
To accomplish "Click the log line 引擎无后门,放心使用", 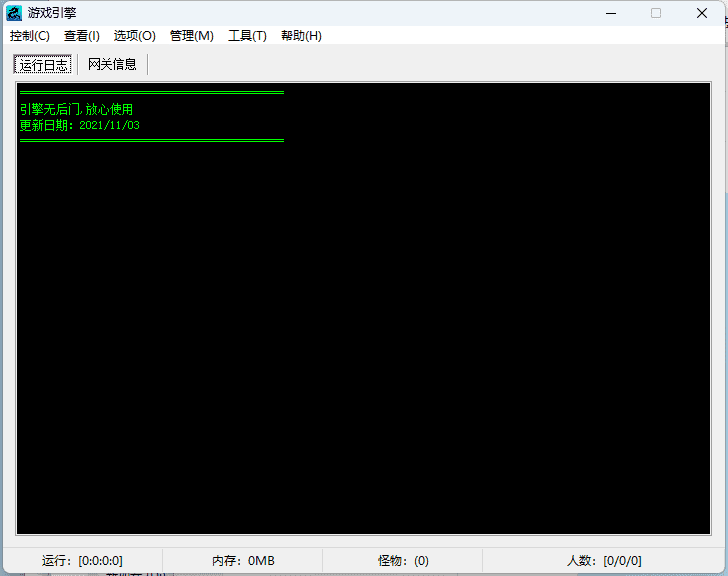I will [77, 109].
